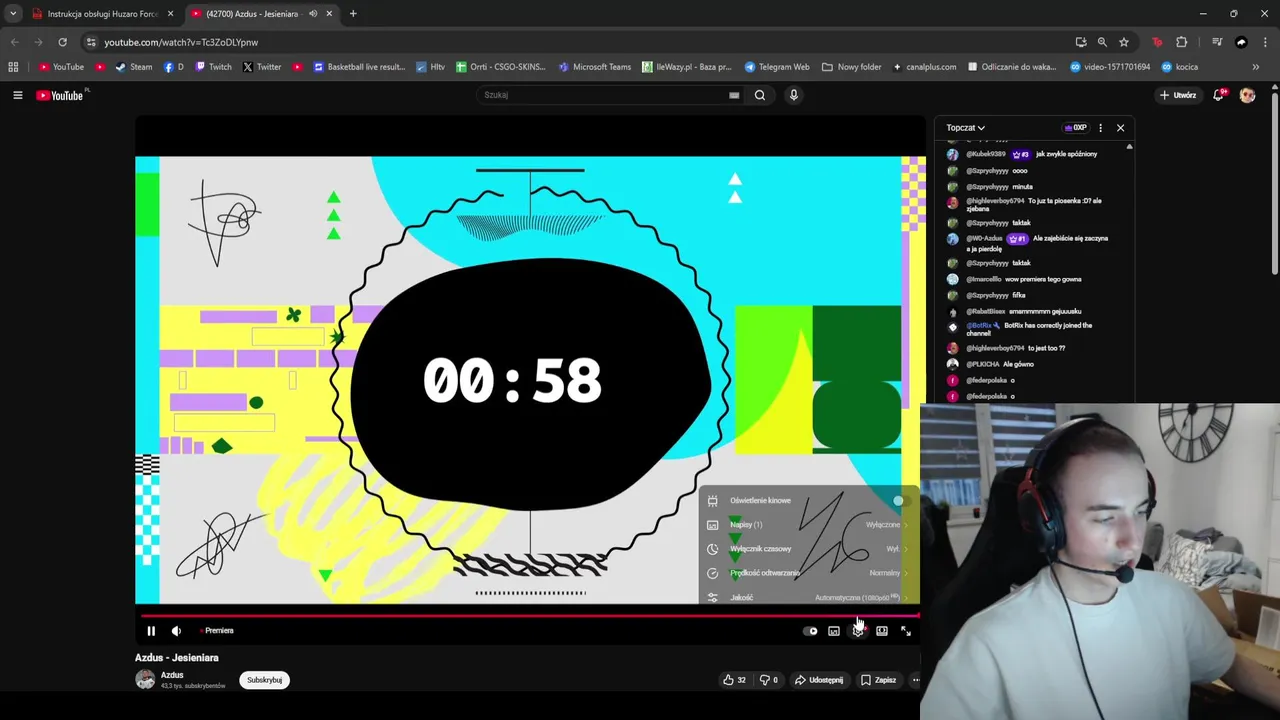Image resolution: width=1280 pixels, height=720 pixels.
Task: Bookmark this page with the star icon
Action: tap(1124, 42)
